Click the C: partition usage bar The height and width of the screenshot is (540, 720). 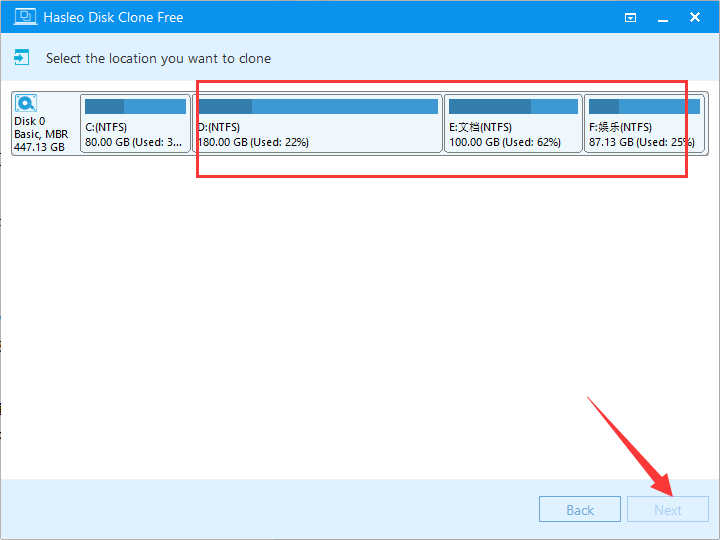tap(135, 107)
